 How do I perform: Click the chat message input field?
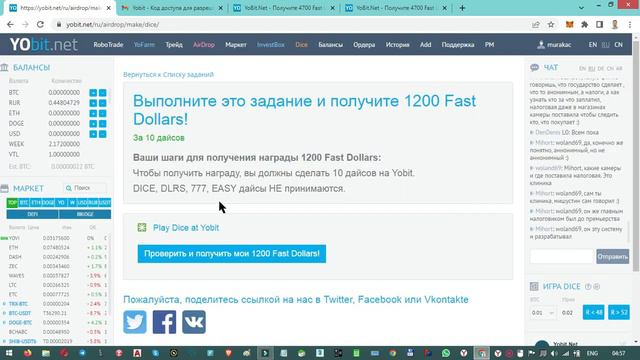(562, 256)
